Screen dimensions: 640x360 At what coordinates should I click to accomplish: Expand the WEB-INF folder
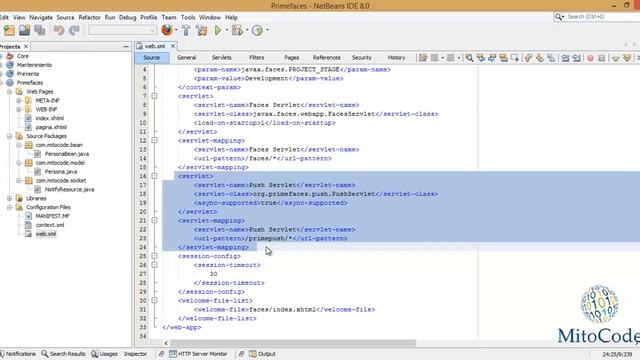18,109
